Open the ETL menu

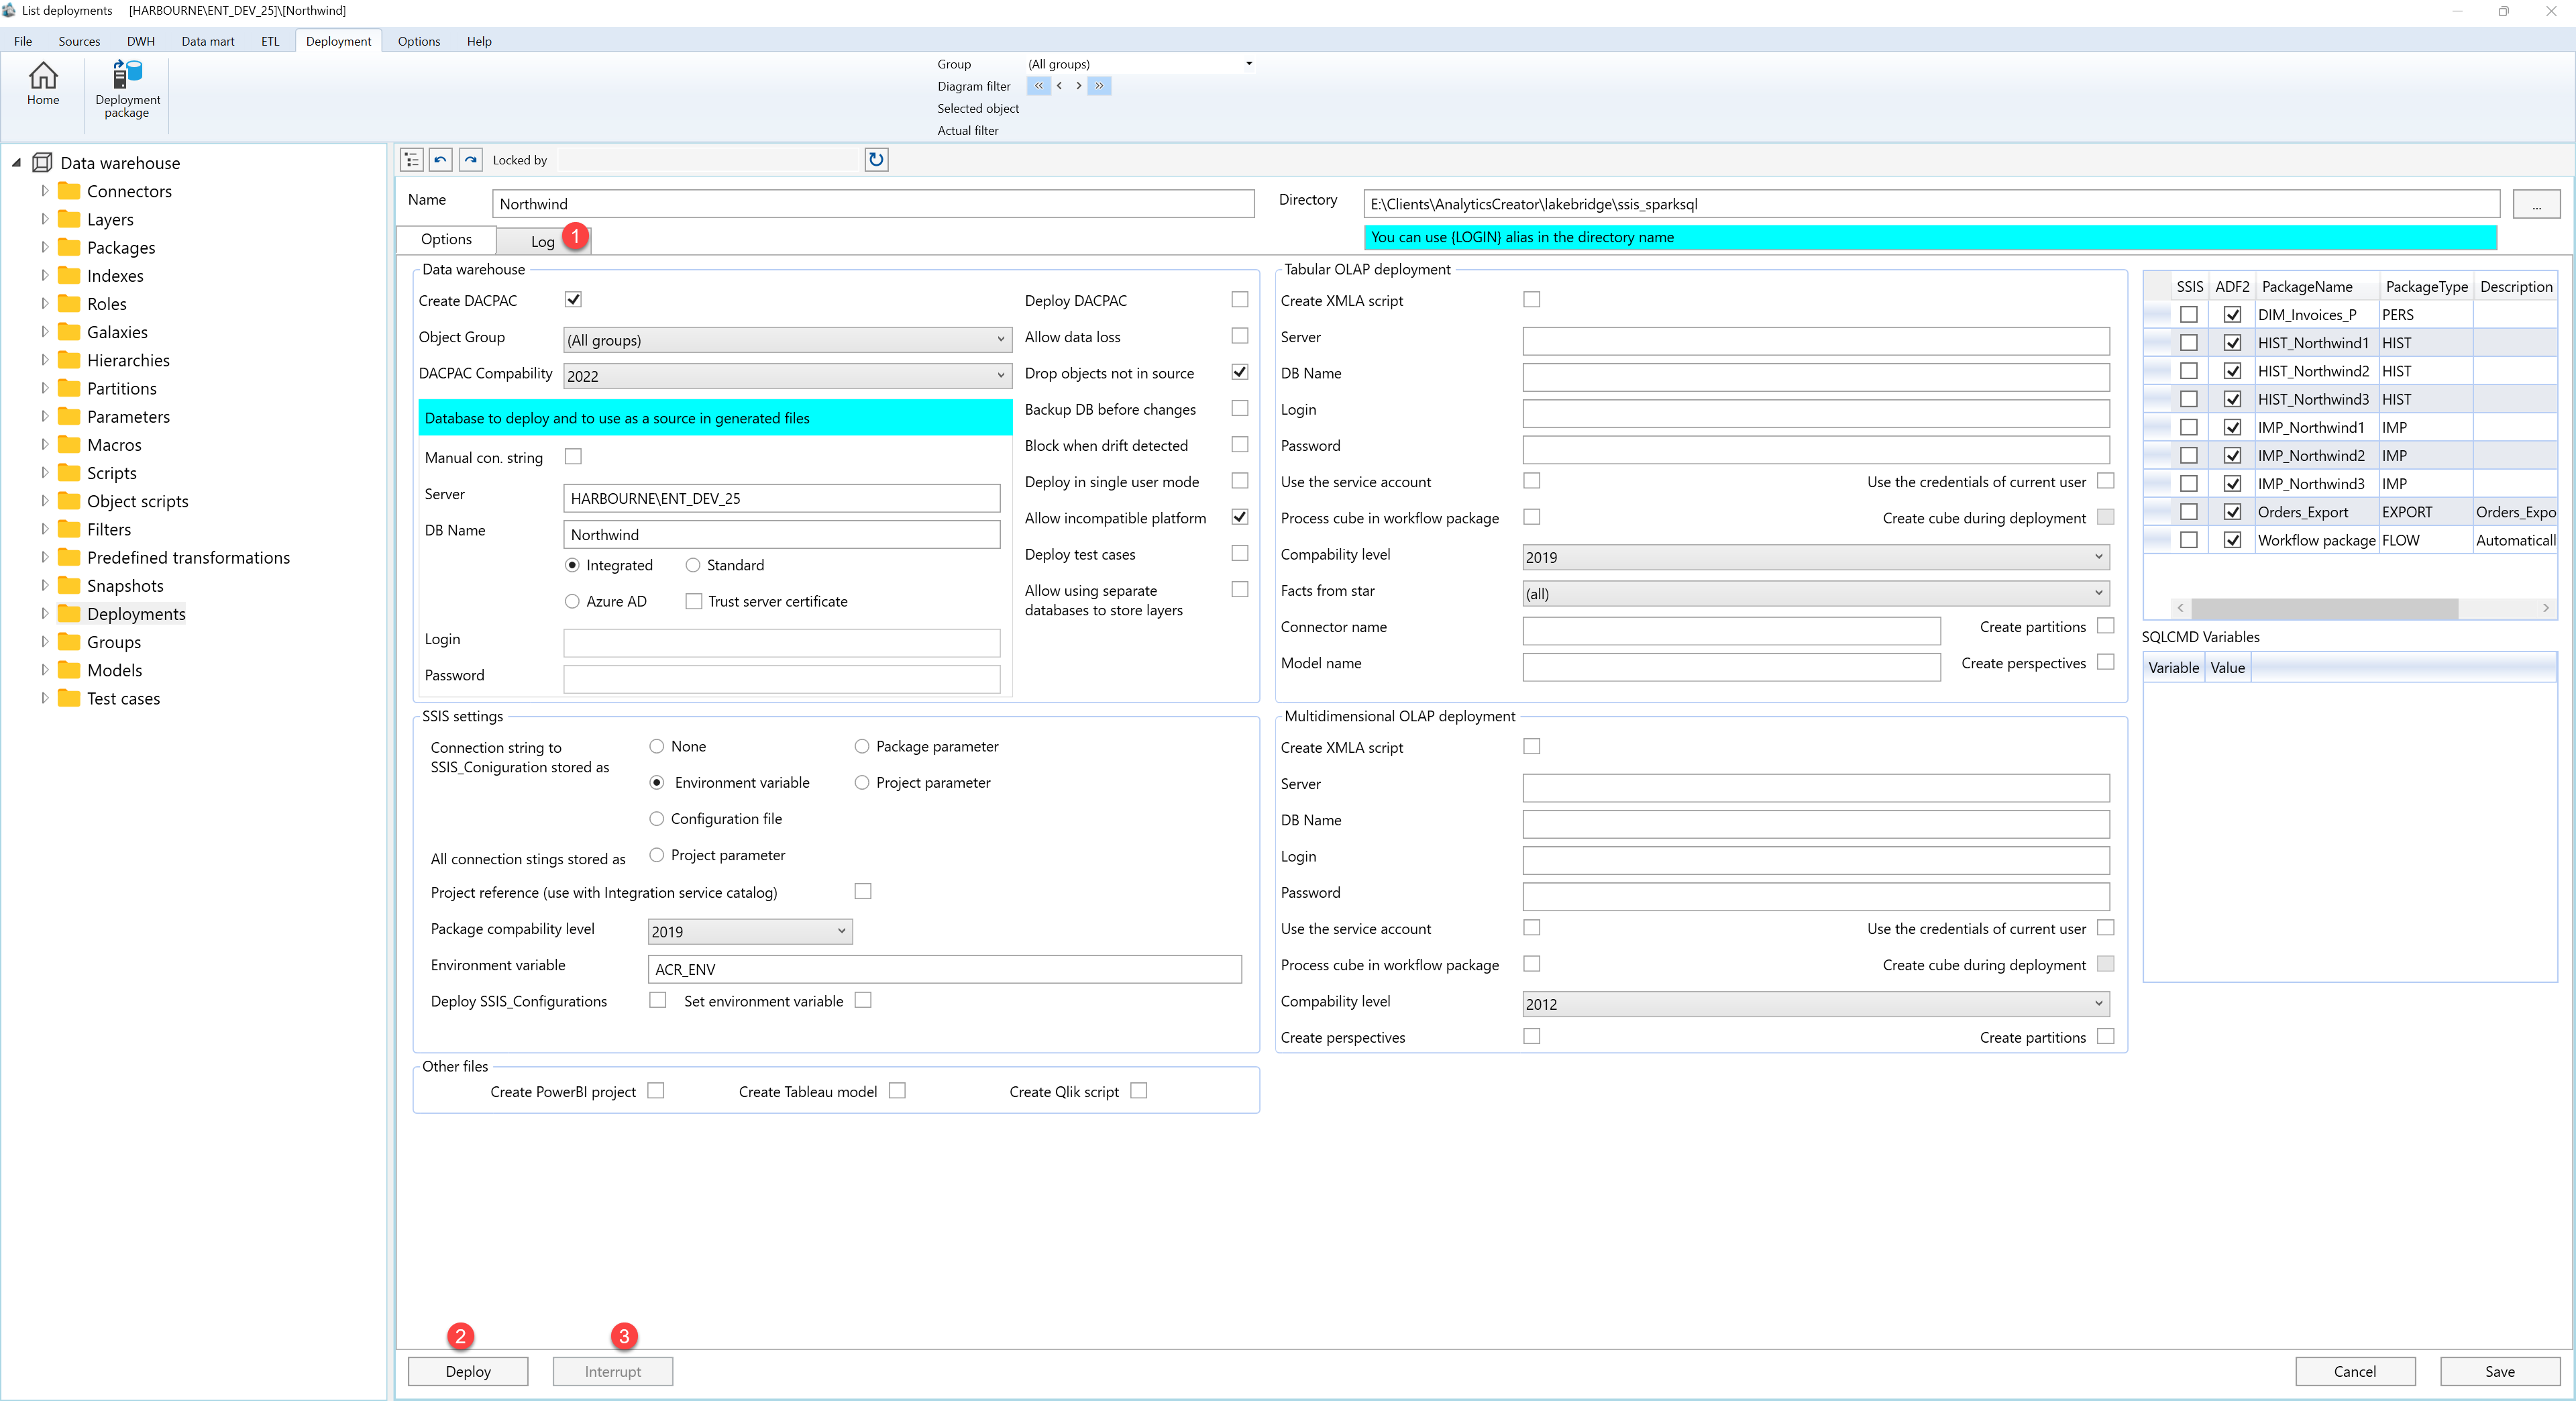pos(270,41)
